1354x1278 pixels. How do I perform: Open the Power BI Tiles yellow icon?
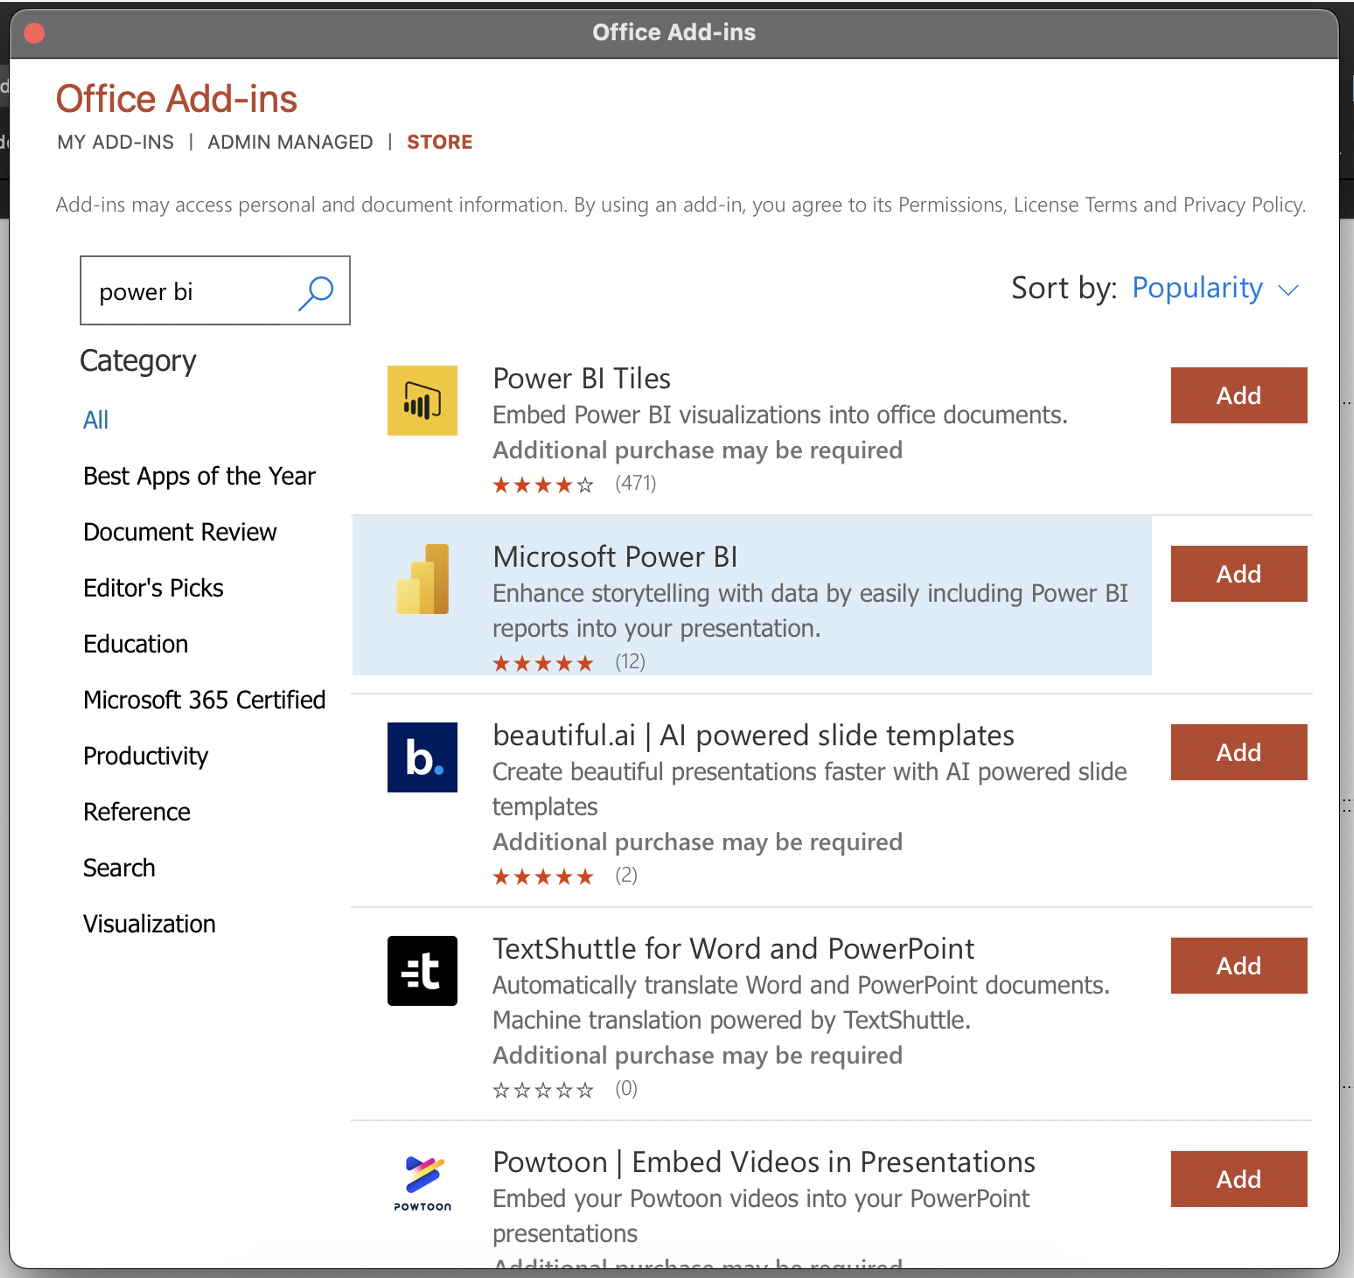[x=422, y=400]
